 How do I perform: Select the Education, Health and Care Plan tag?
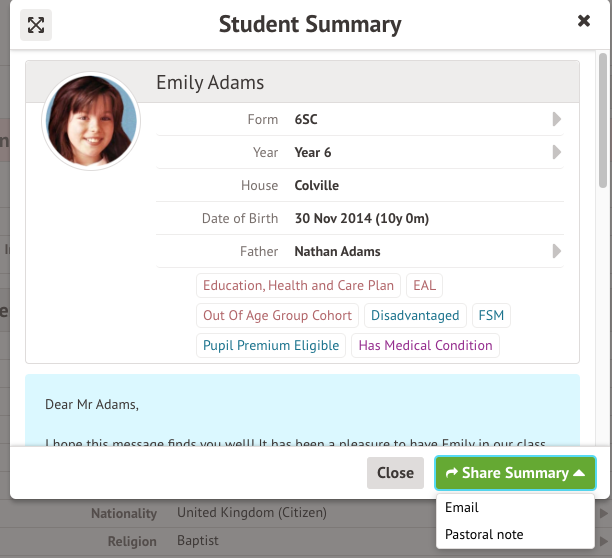click(x=300, y=285)
